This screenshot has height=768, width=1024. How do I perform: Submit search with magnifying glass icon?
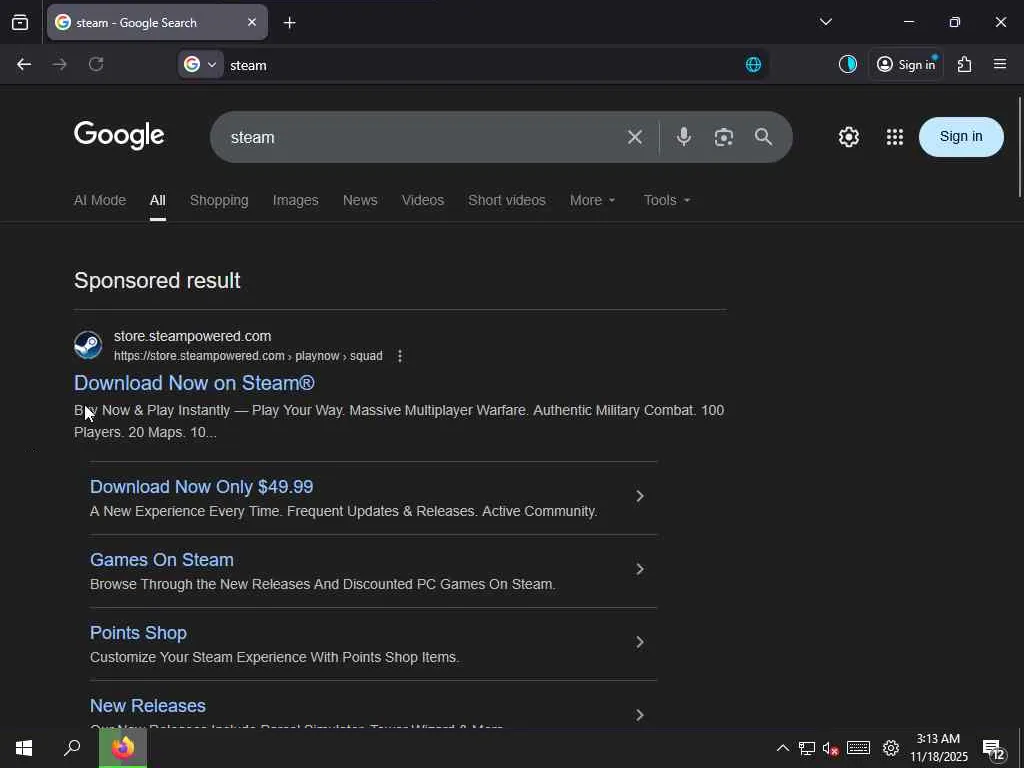[763, 136]
